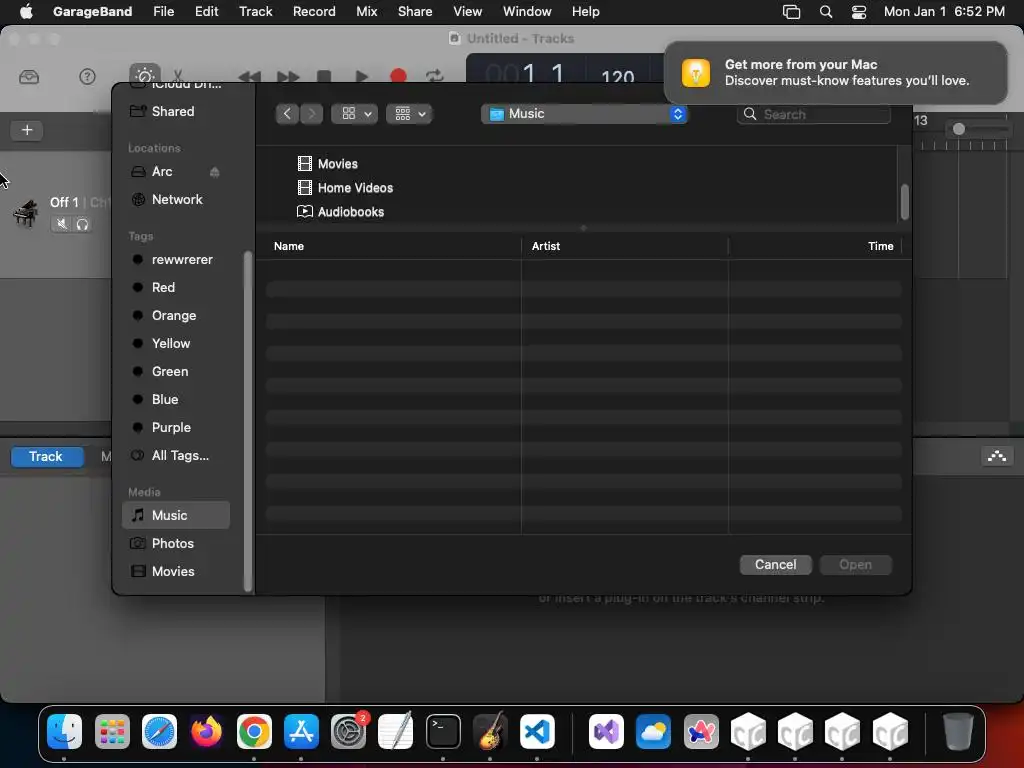The height and width of the screenshot is (768, 1024).
Task: Toggle the Cycle loop button
Action: coord(434,76)
